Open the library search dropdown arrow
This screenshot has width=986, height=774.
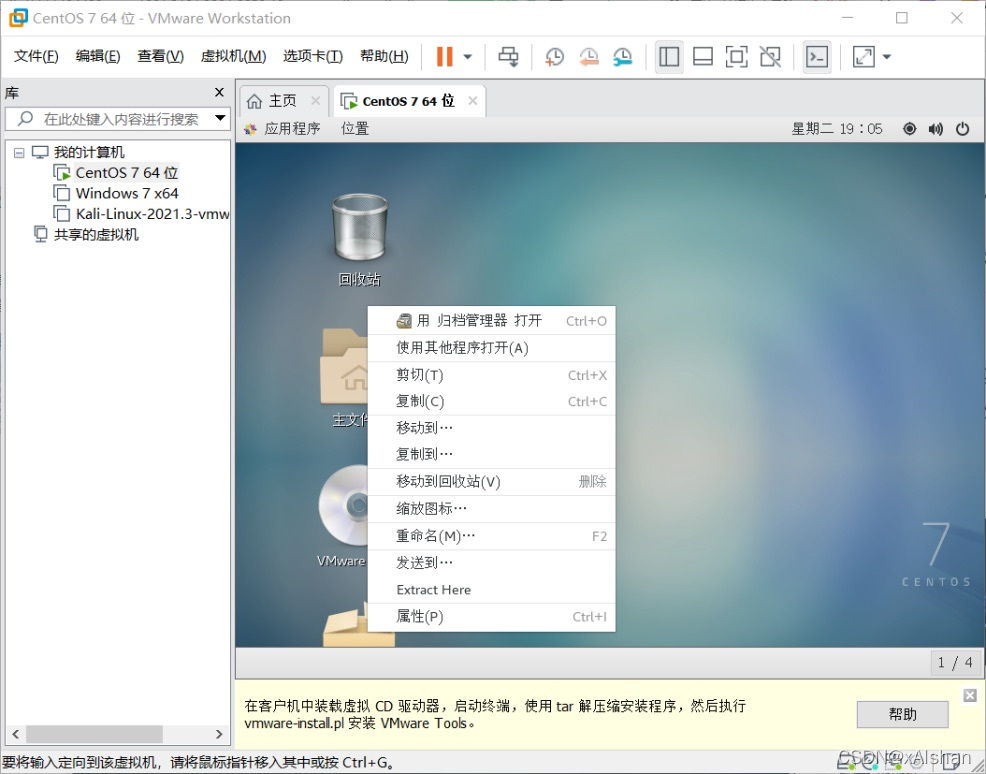220,118
